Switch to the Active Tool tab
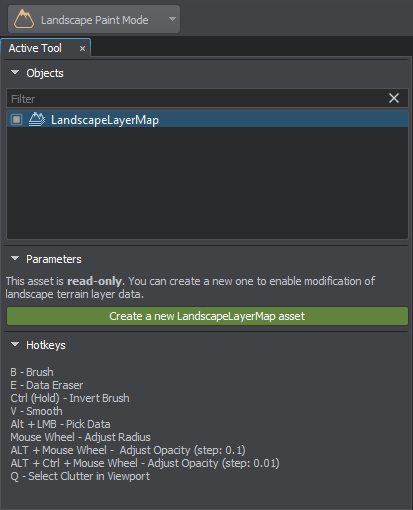Viewport: 413px width, 510px height. click(35, 48)
